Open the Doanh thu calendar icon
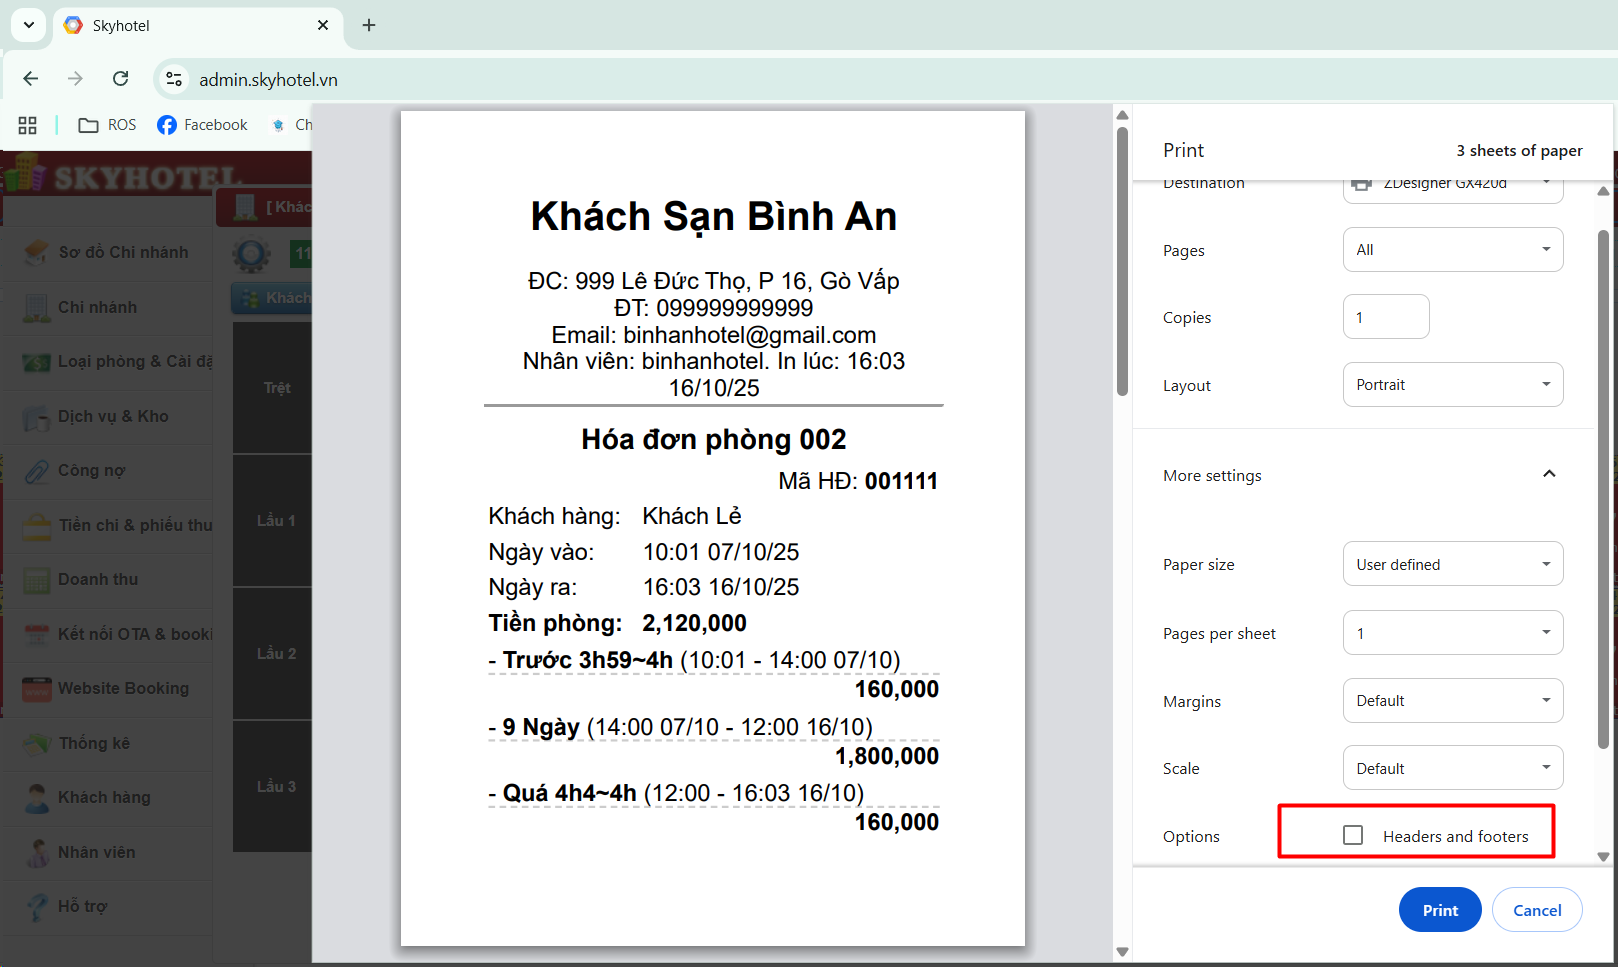 [36, 579]
